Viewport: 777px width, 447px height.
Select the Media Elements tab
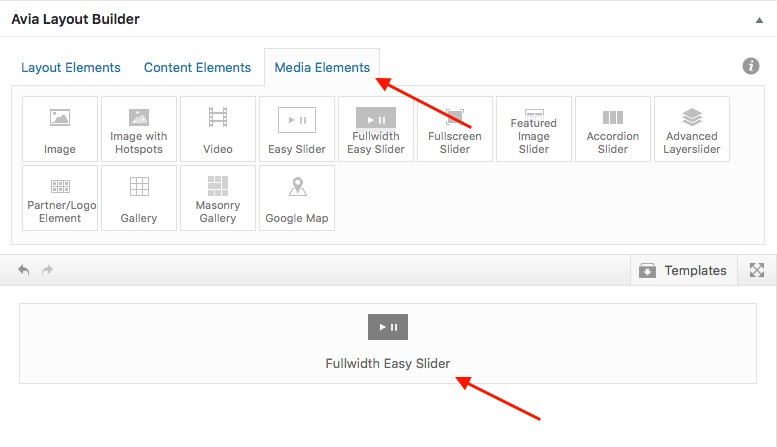click(x=322, y=67)
